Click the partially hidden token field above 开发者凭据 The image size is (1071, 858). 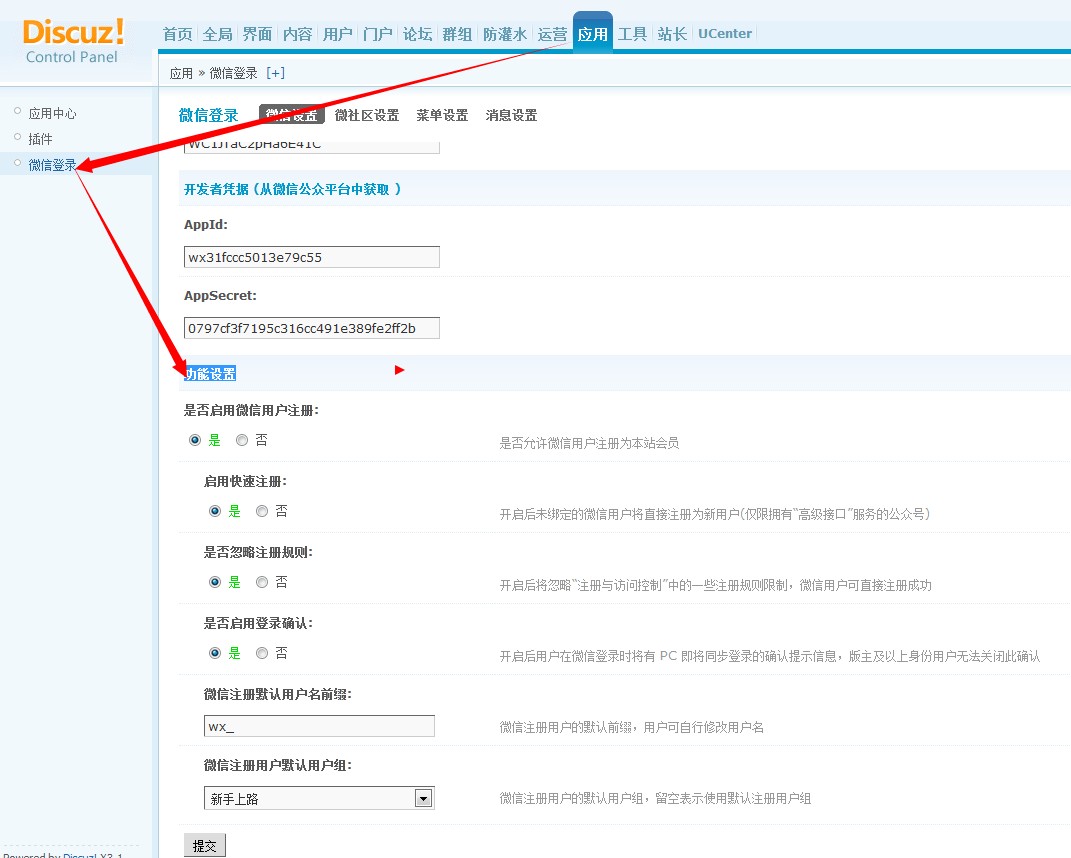[311, 147]
